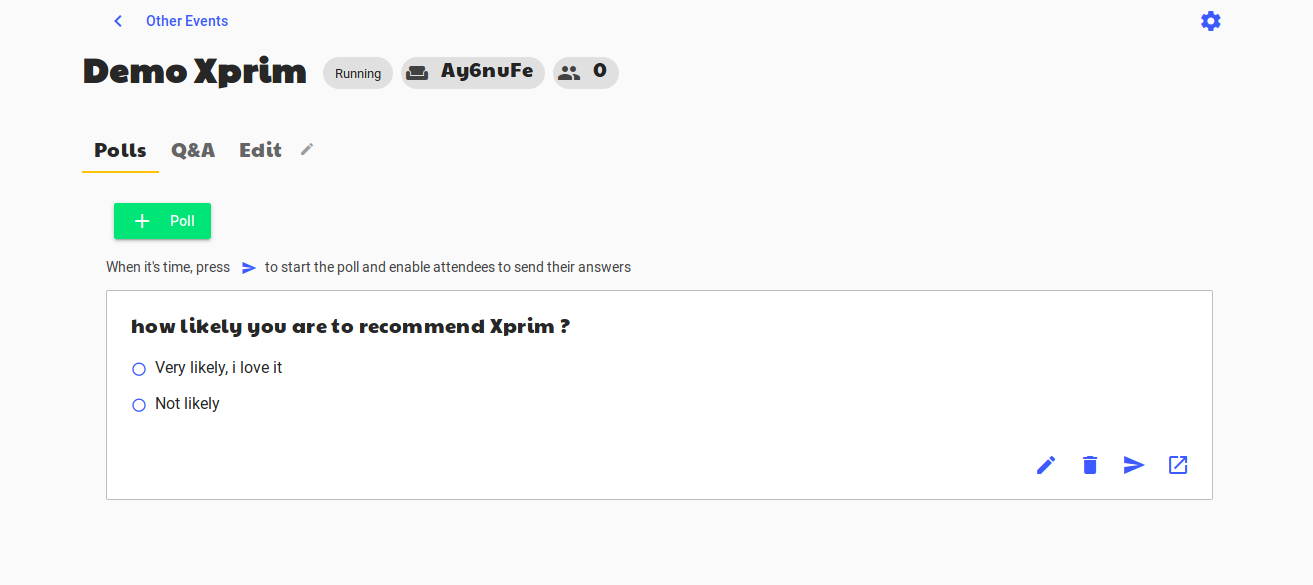This screenshot has width=1313, height=585.
Task: Click the back chevron arrow
Action: [x=118, y=21]
